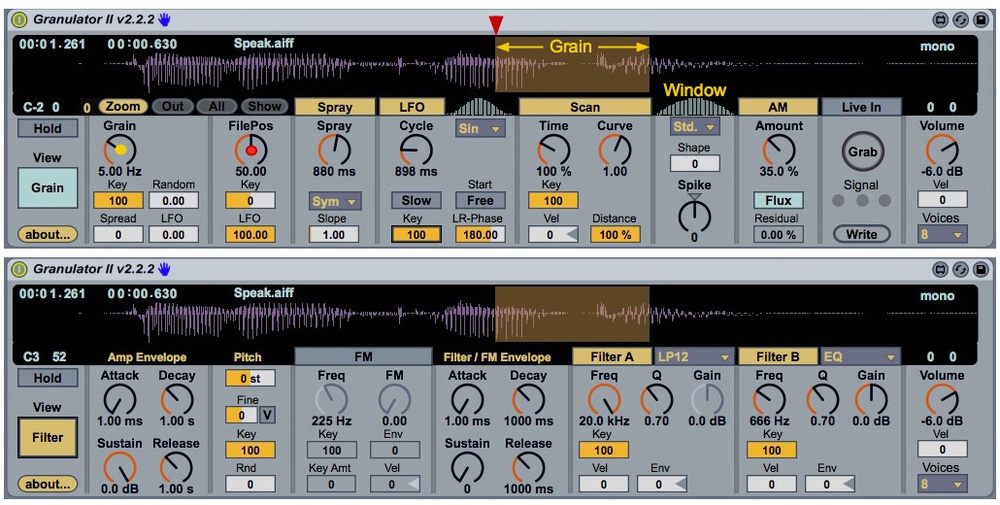Click the Scan Curve knob
Image resolution: width=1000 pixels, height=505 pixels.
coord(615,150)
